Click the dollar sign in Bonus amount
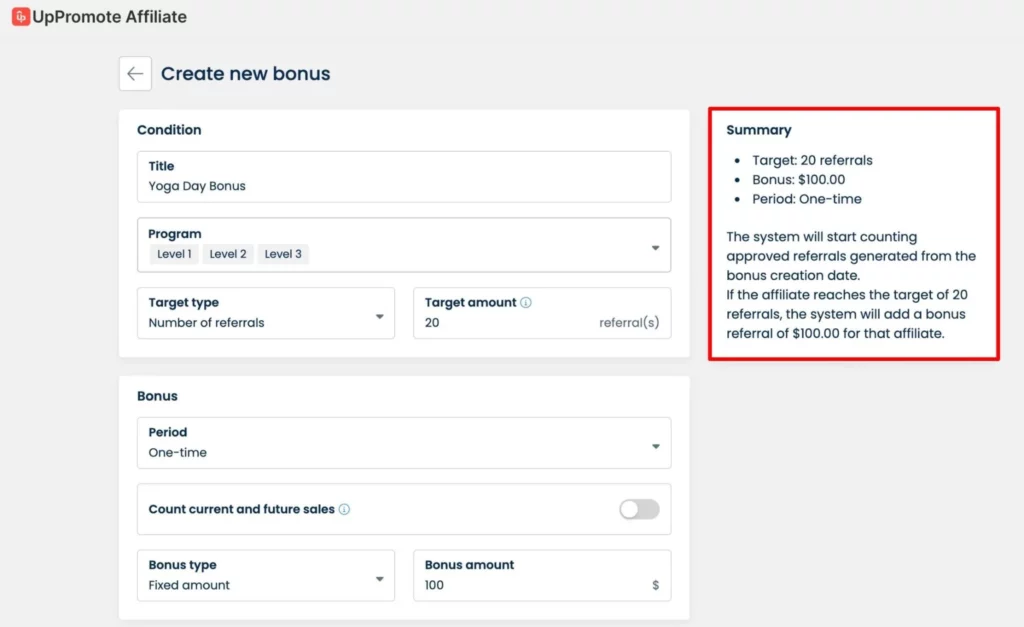1024x627 pixels. (655, 585)
